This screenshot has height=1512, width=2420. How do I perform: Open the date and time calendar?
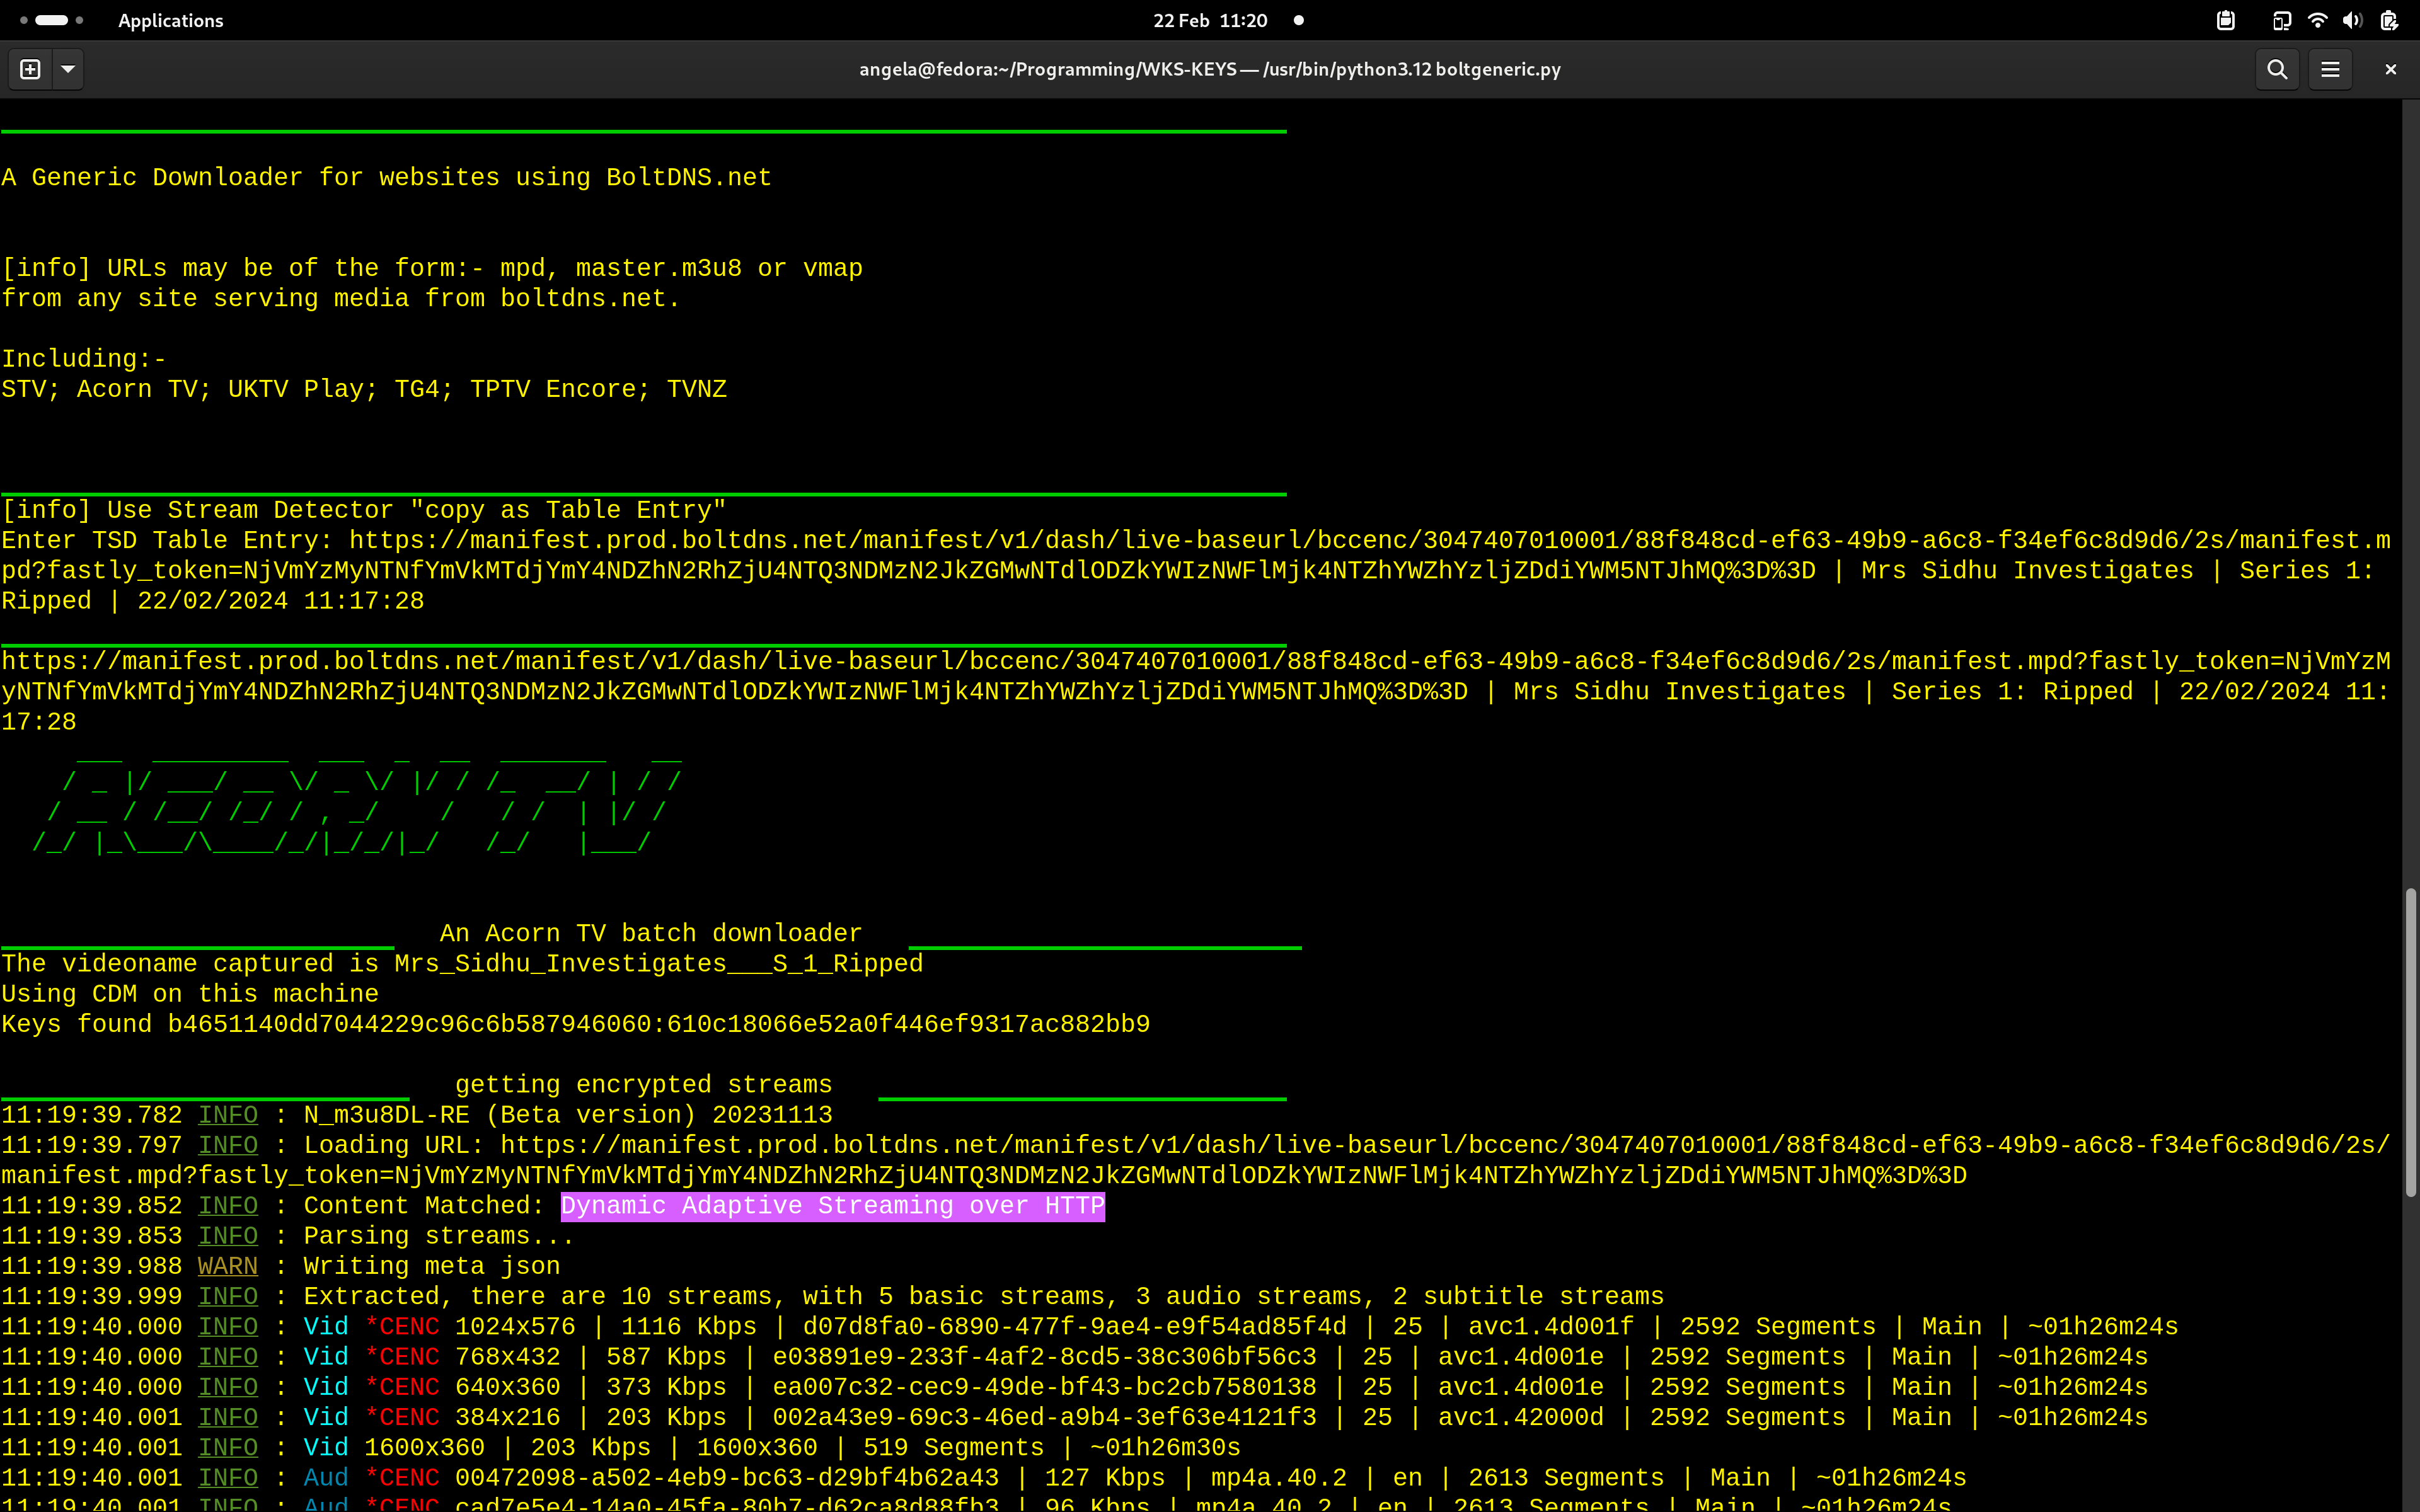1209,20
